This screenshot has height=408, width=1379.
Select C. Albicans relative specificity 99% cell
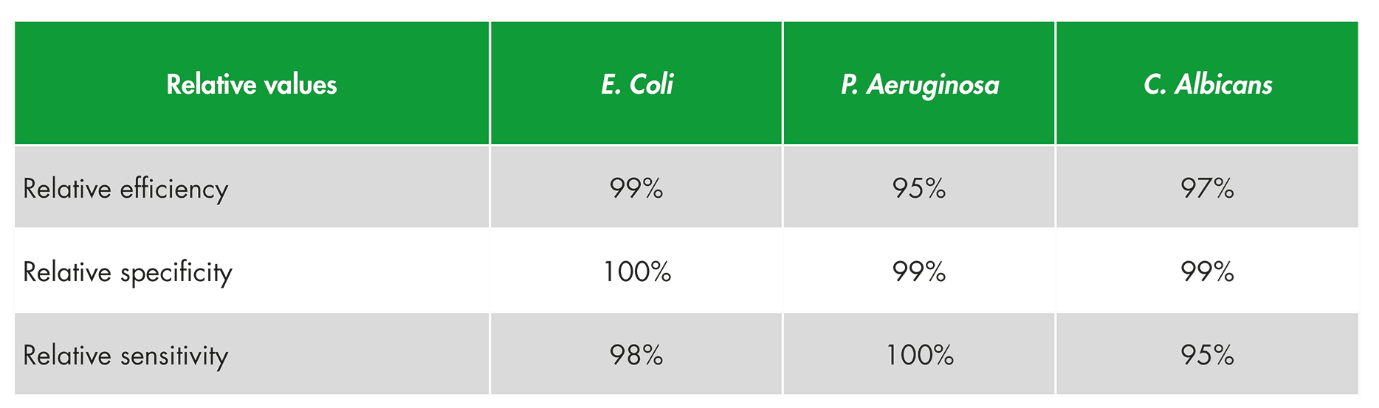pyautogui.click(x=1207, y=272)
